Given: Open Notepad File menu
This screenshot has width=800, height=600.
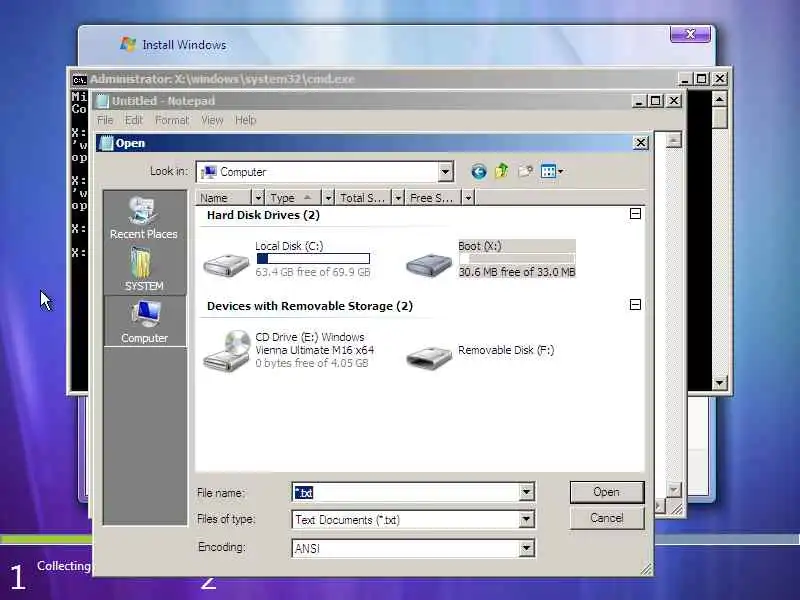Looking at the screenshot, I should tap(105, 120).
